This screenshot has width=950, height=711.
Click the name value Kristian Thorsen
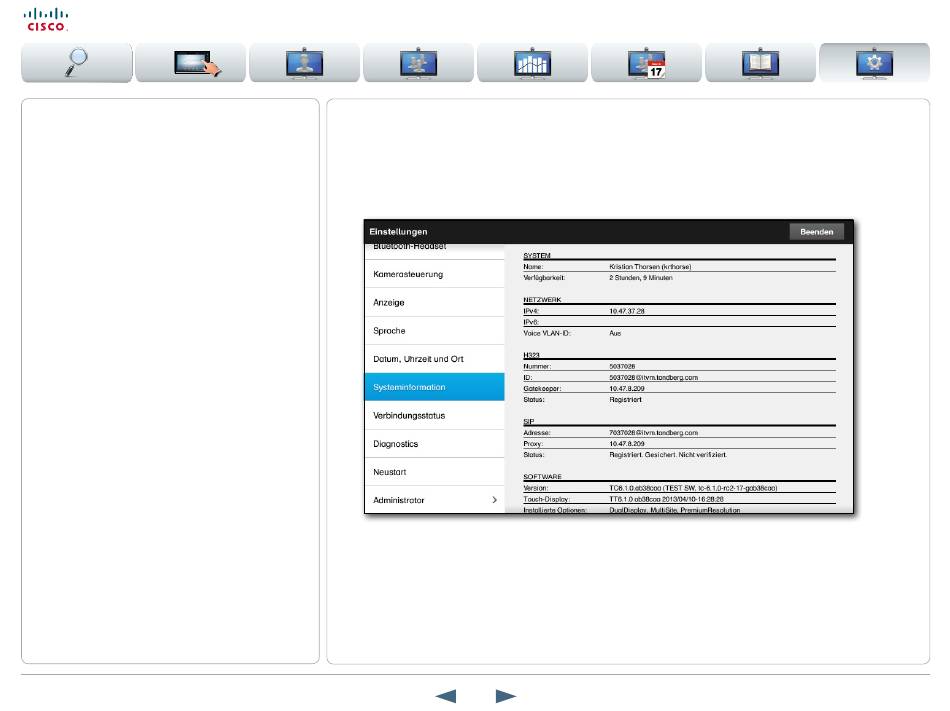650,266
